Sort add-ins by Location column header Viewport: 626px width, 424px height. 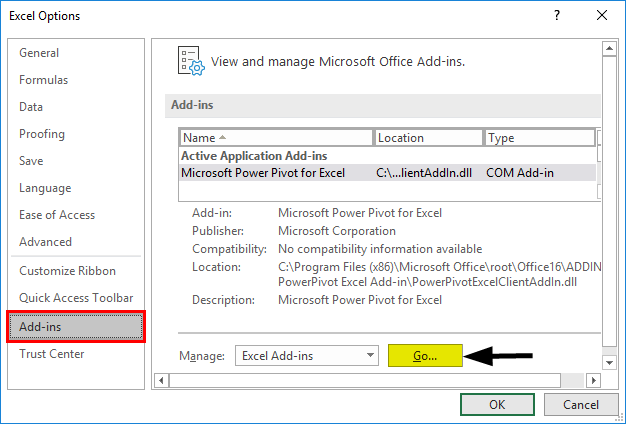coord(428,138)
